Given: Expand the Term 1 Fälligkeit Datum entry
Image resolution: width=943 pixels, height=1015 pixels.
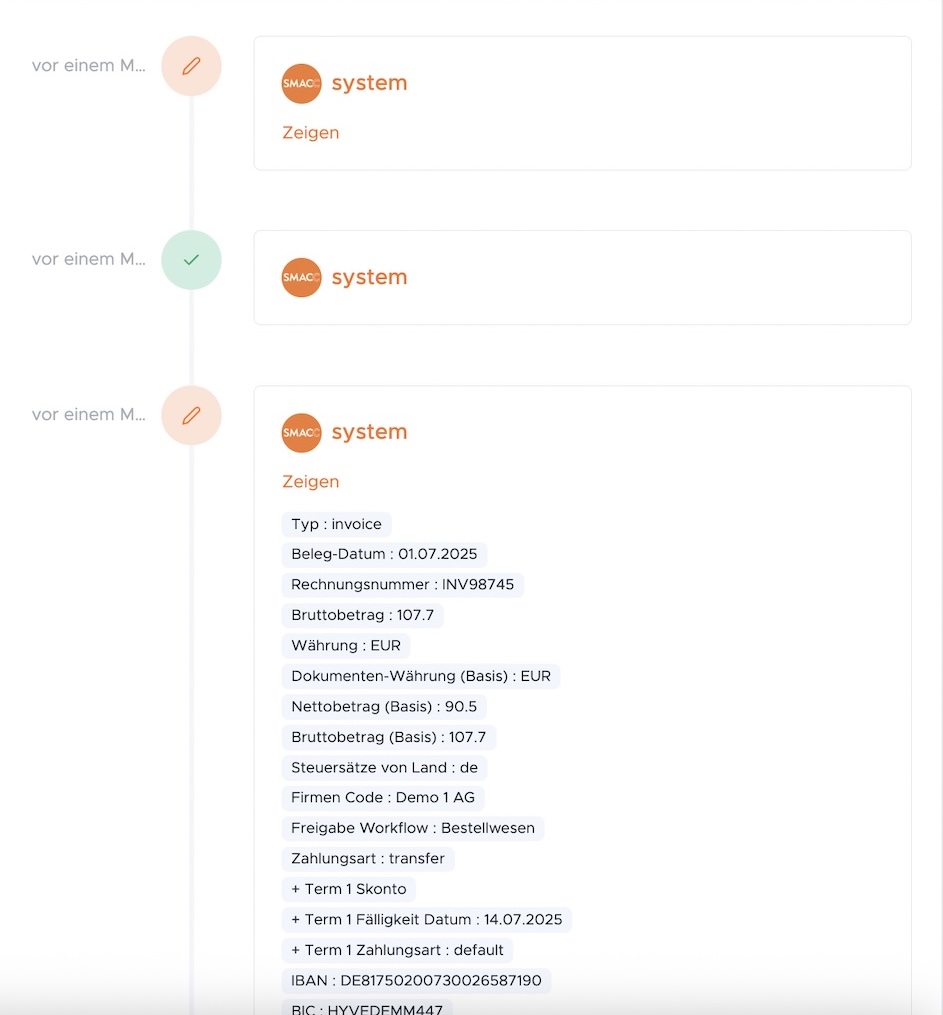Looking at the screenshot, I should coord(427,919).
